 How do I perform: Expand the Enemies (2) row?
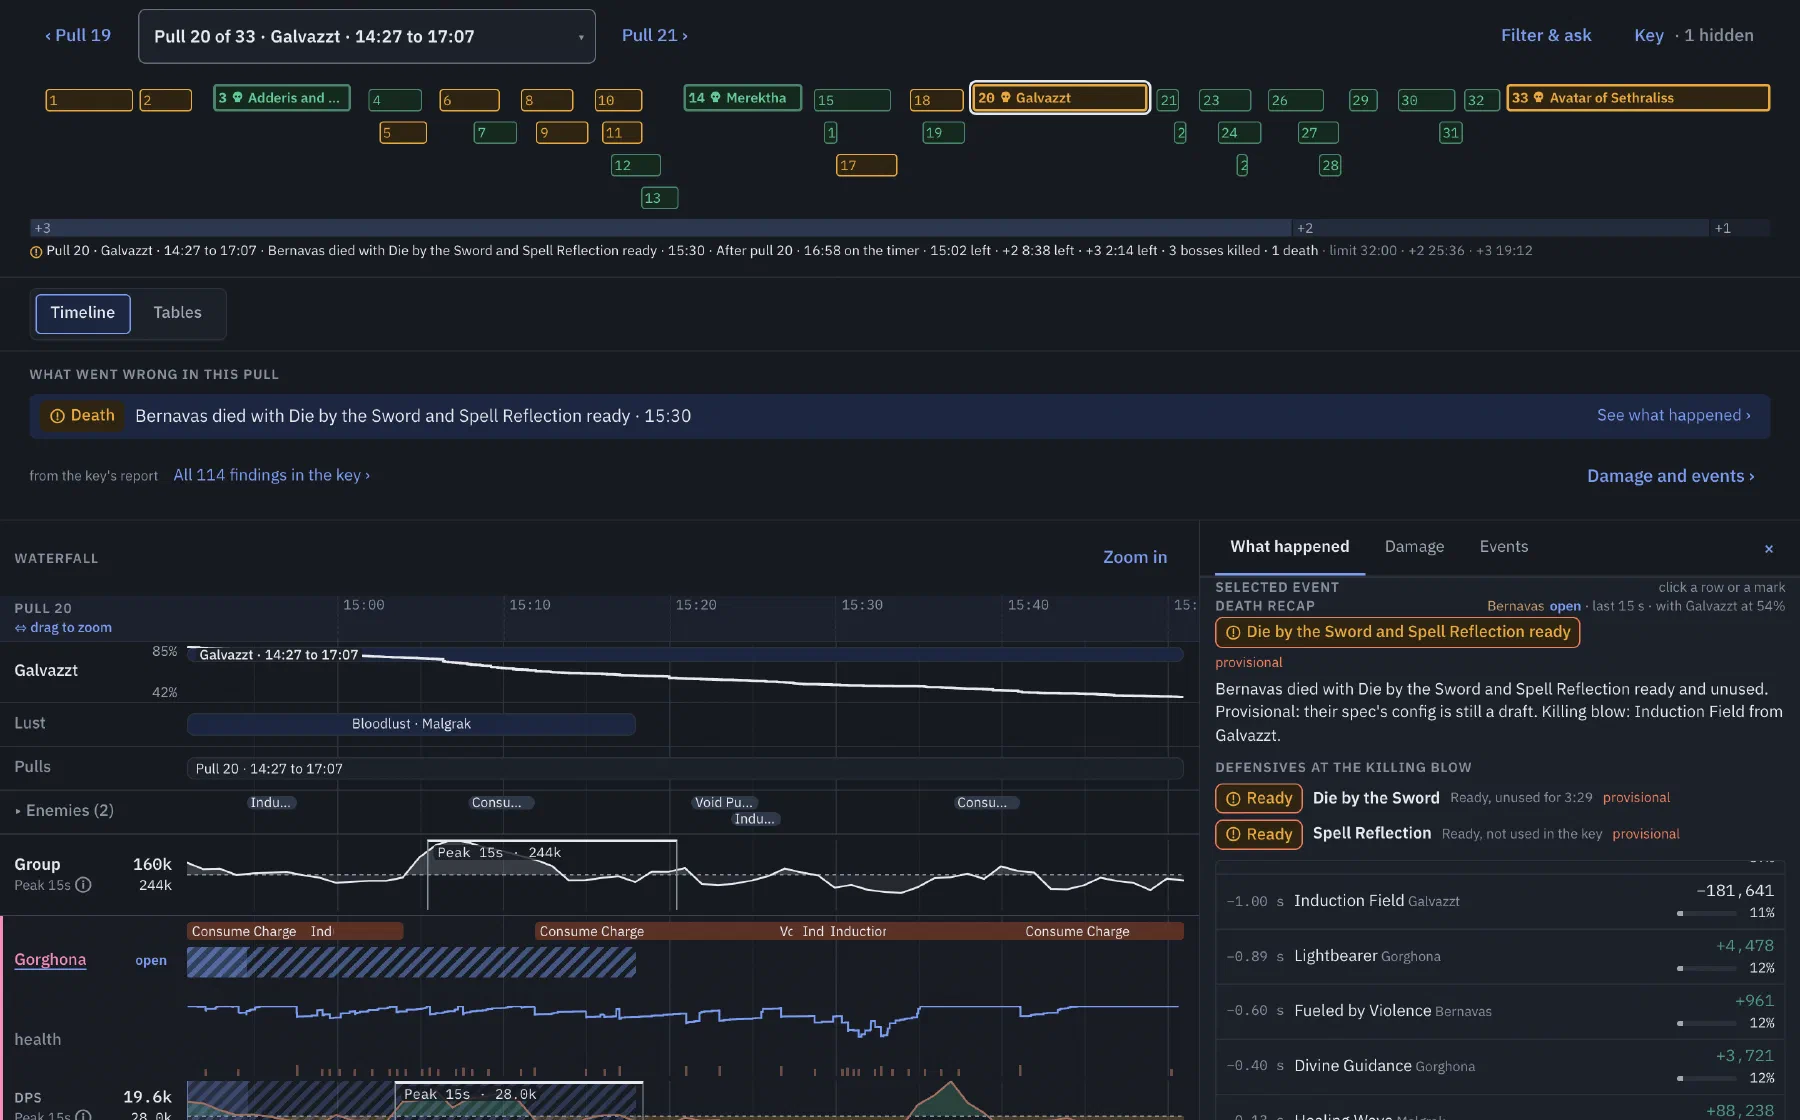65,811
